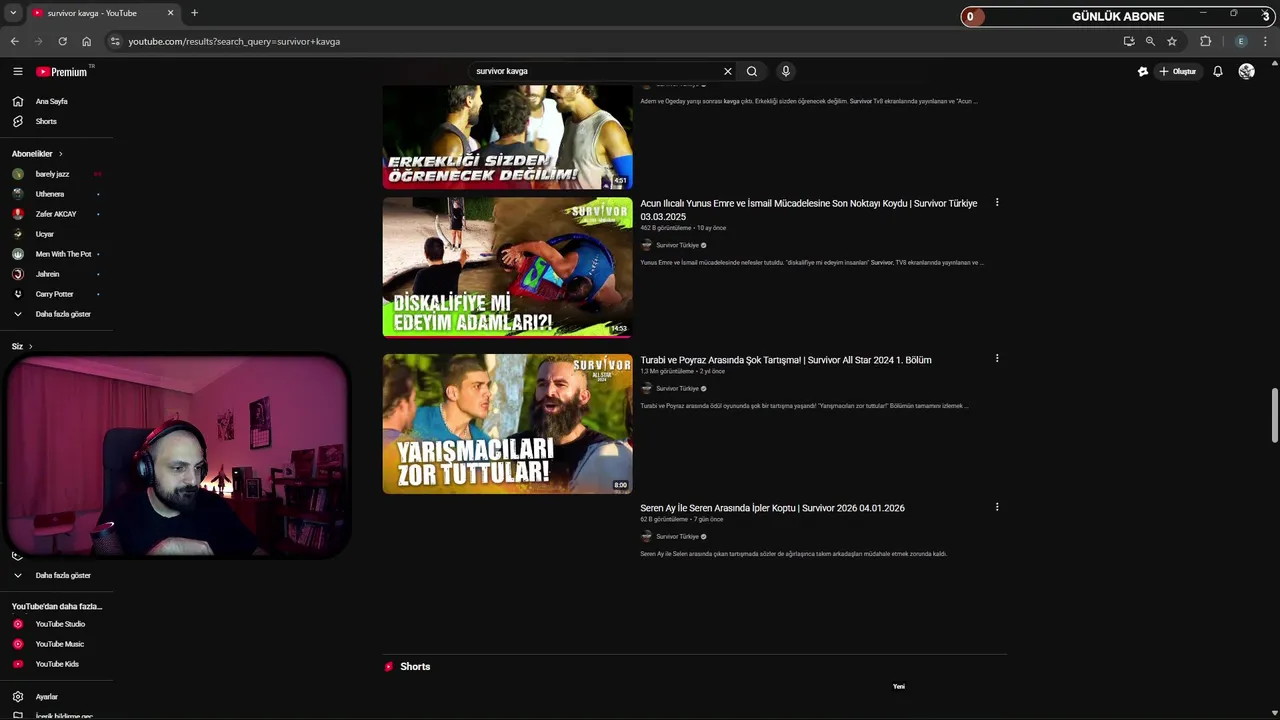The height and width of the screenshot is (720, 1280).
Task: Select the survivor kavga - YouTube tab
Action: [101, 13]
